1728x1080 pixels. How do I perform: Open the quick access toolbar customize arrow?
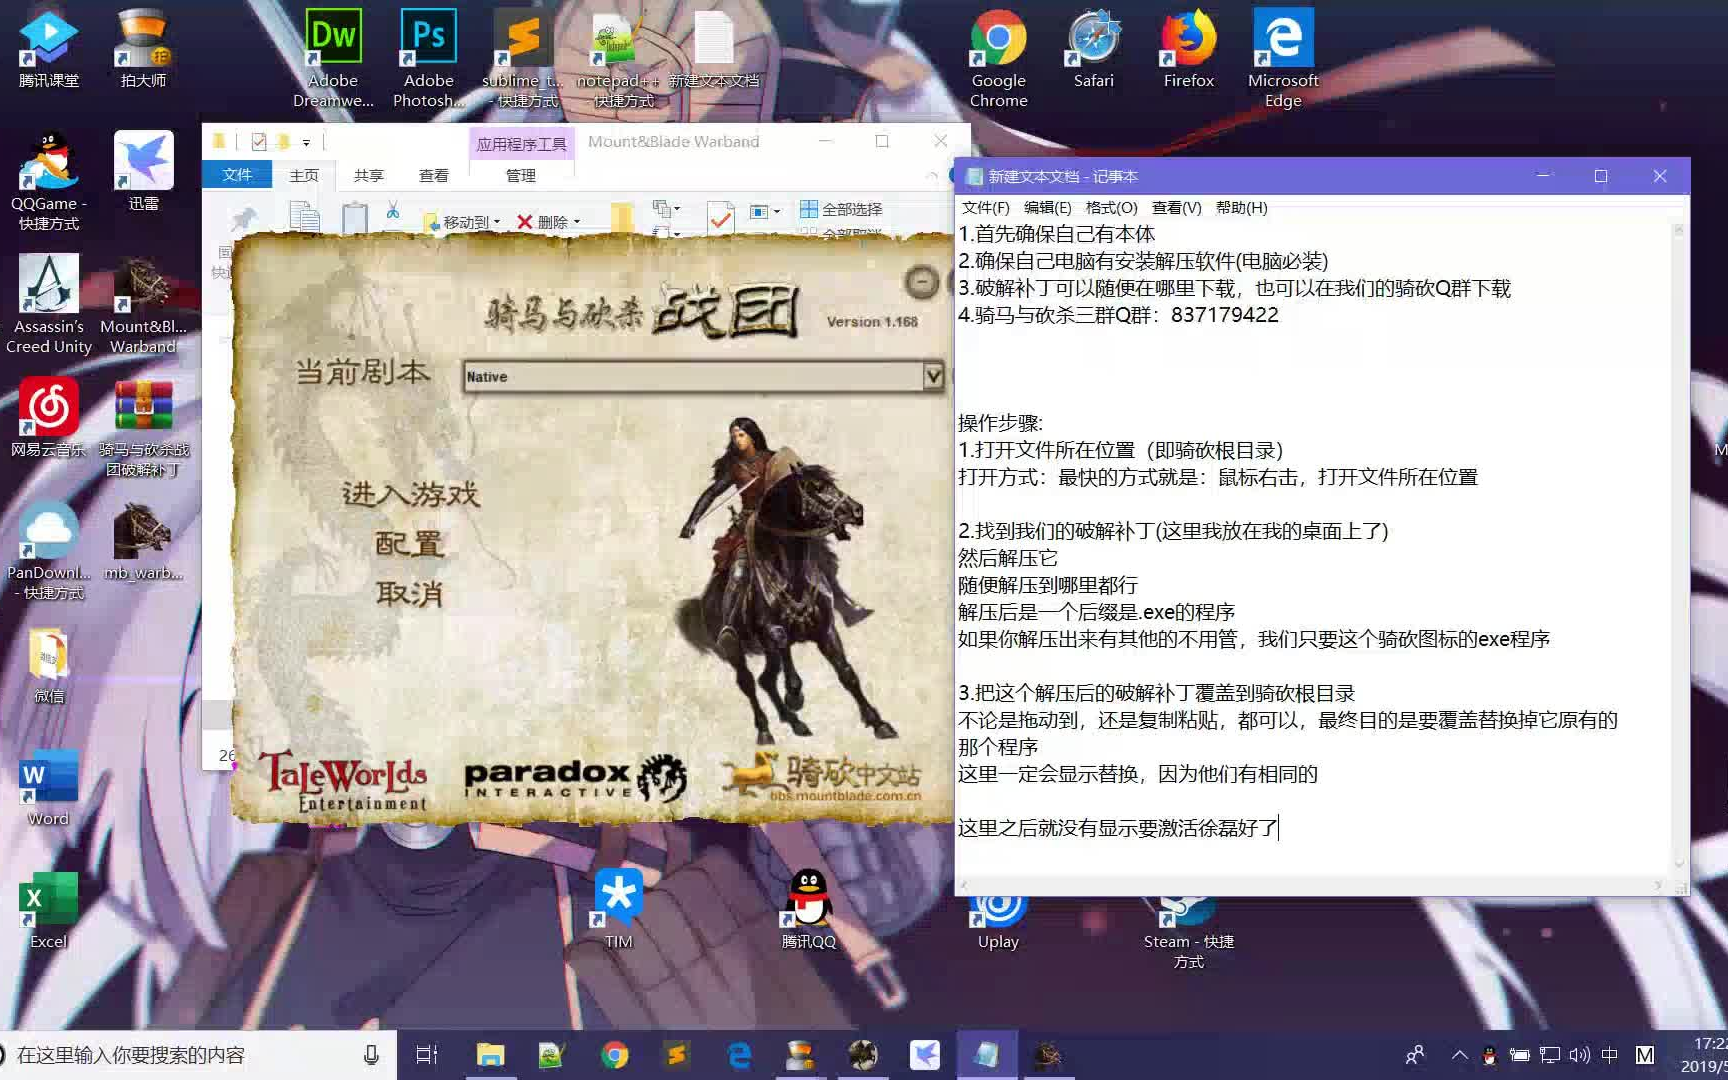(306, 142)
